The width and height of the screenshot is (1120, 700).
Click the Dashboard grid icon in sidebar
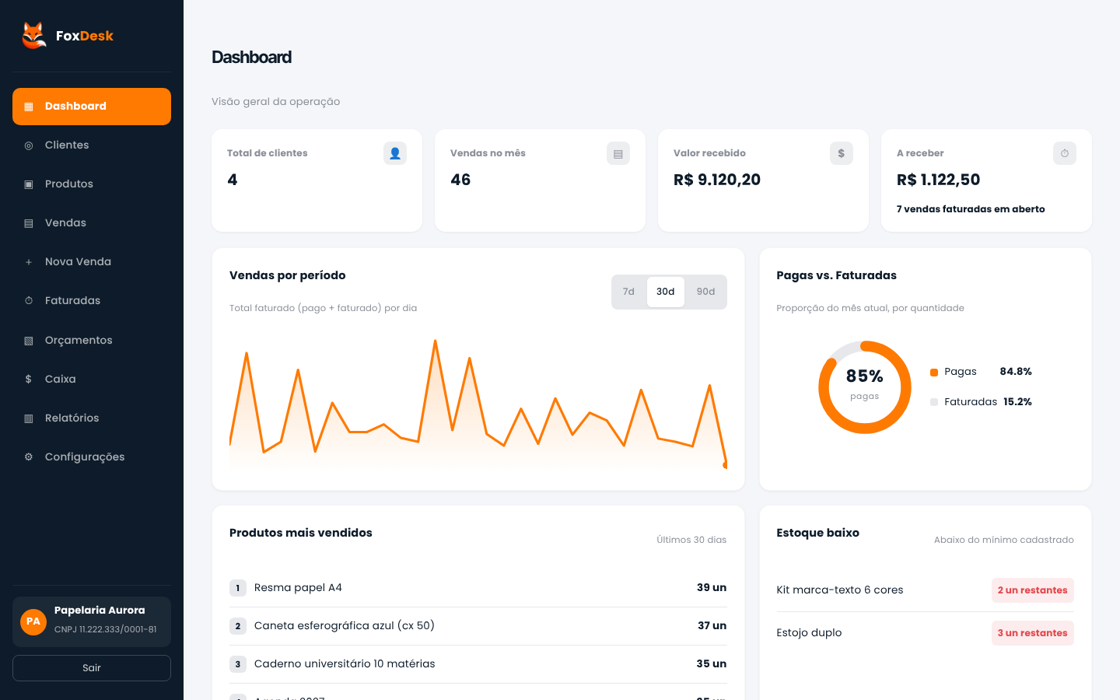pyautogui.click(x=29, y=106)
